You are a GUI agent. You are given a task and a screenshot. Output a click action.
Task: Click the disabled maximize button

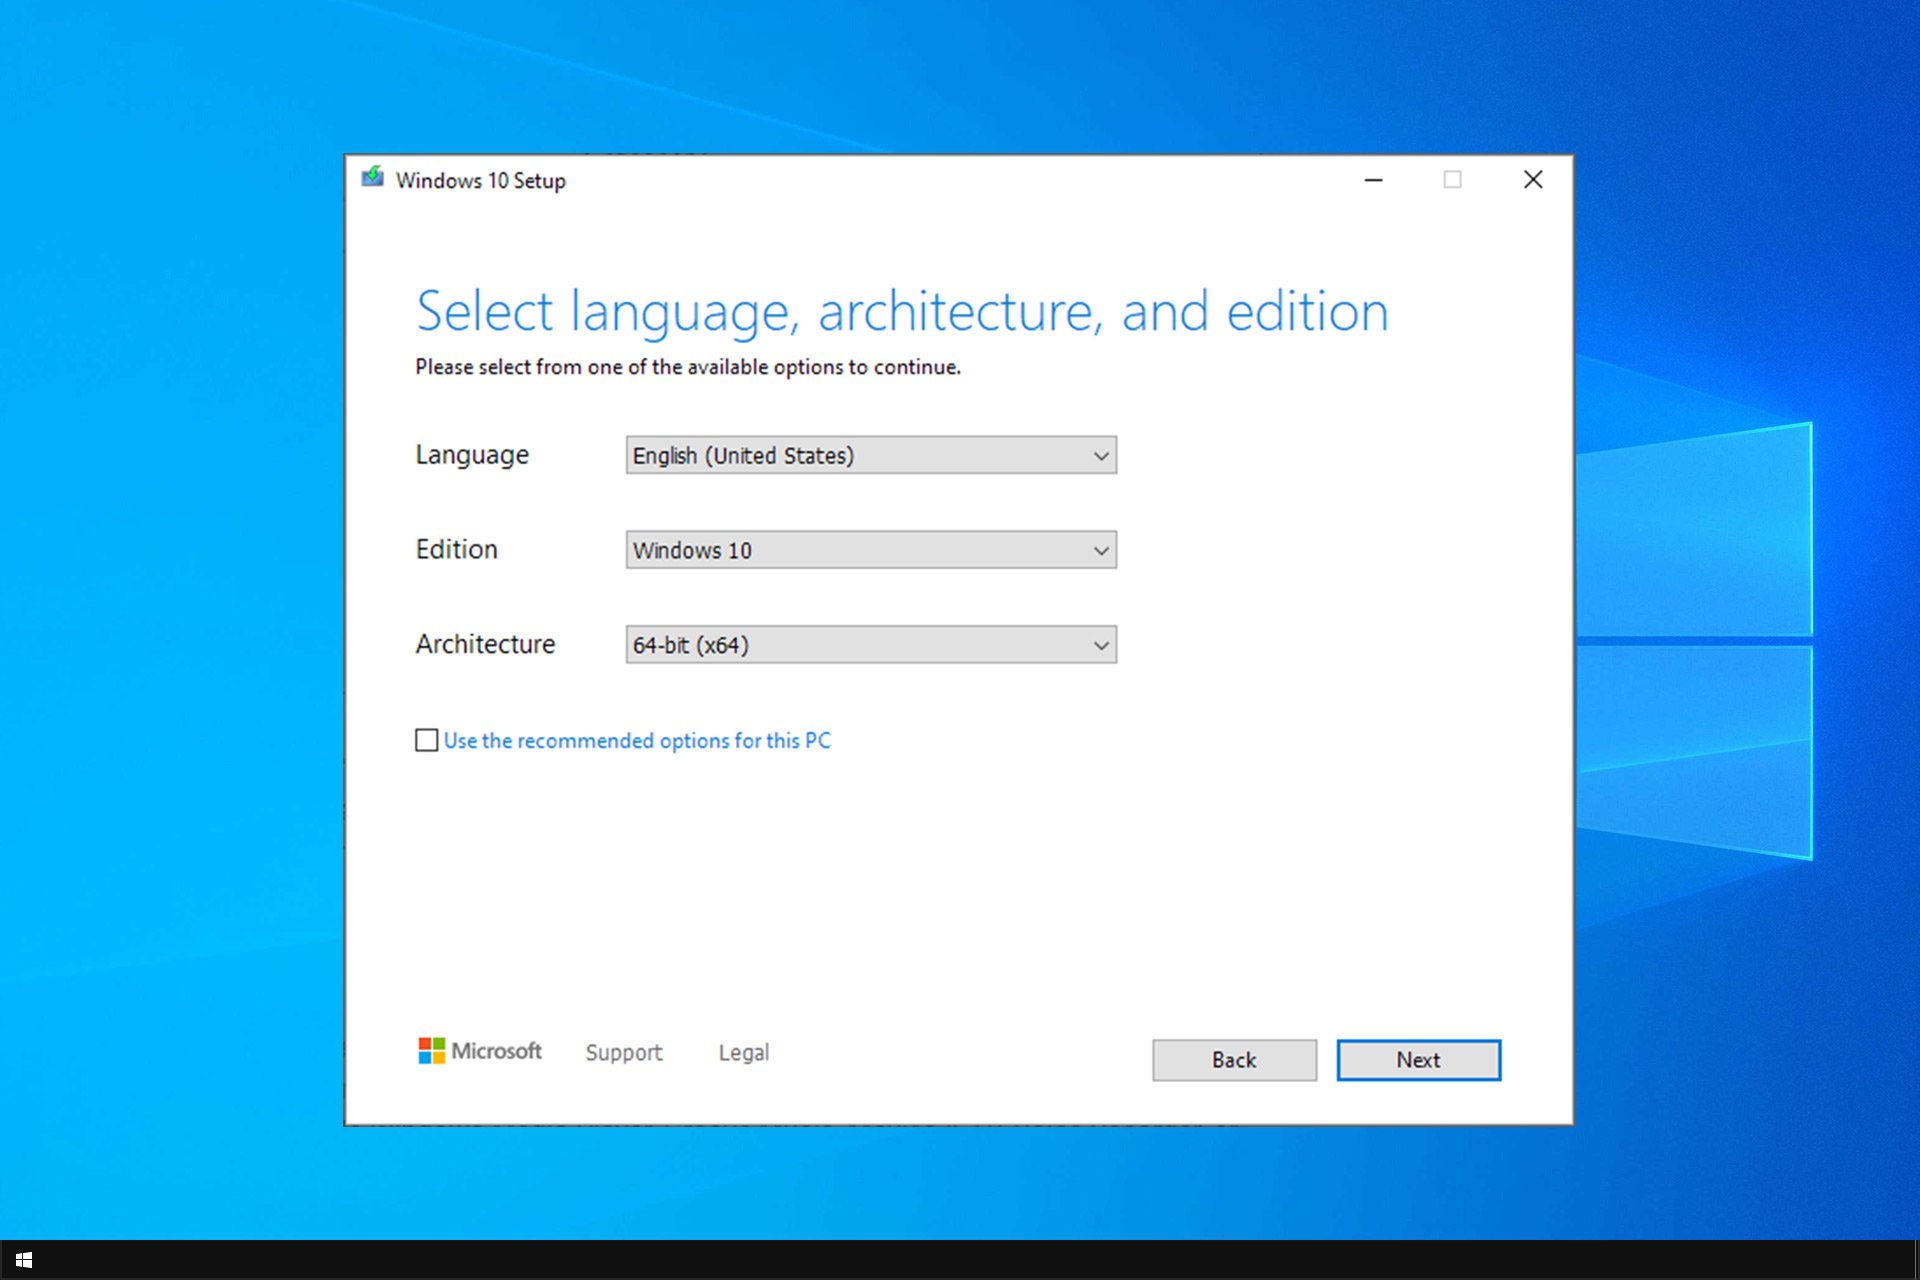pyautogui.click(x=1453, y=180)
